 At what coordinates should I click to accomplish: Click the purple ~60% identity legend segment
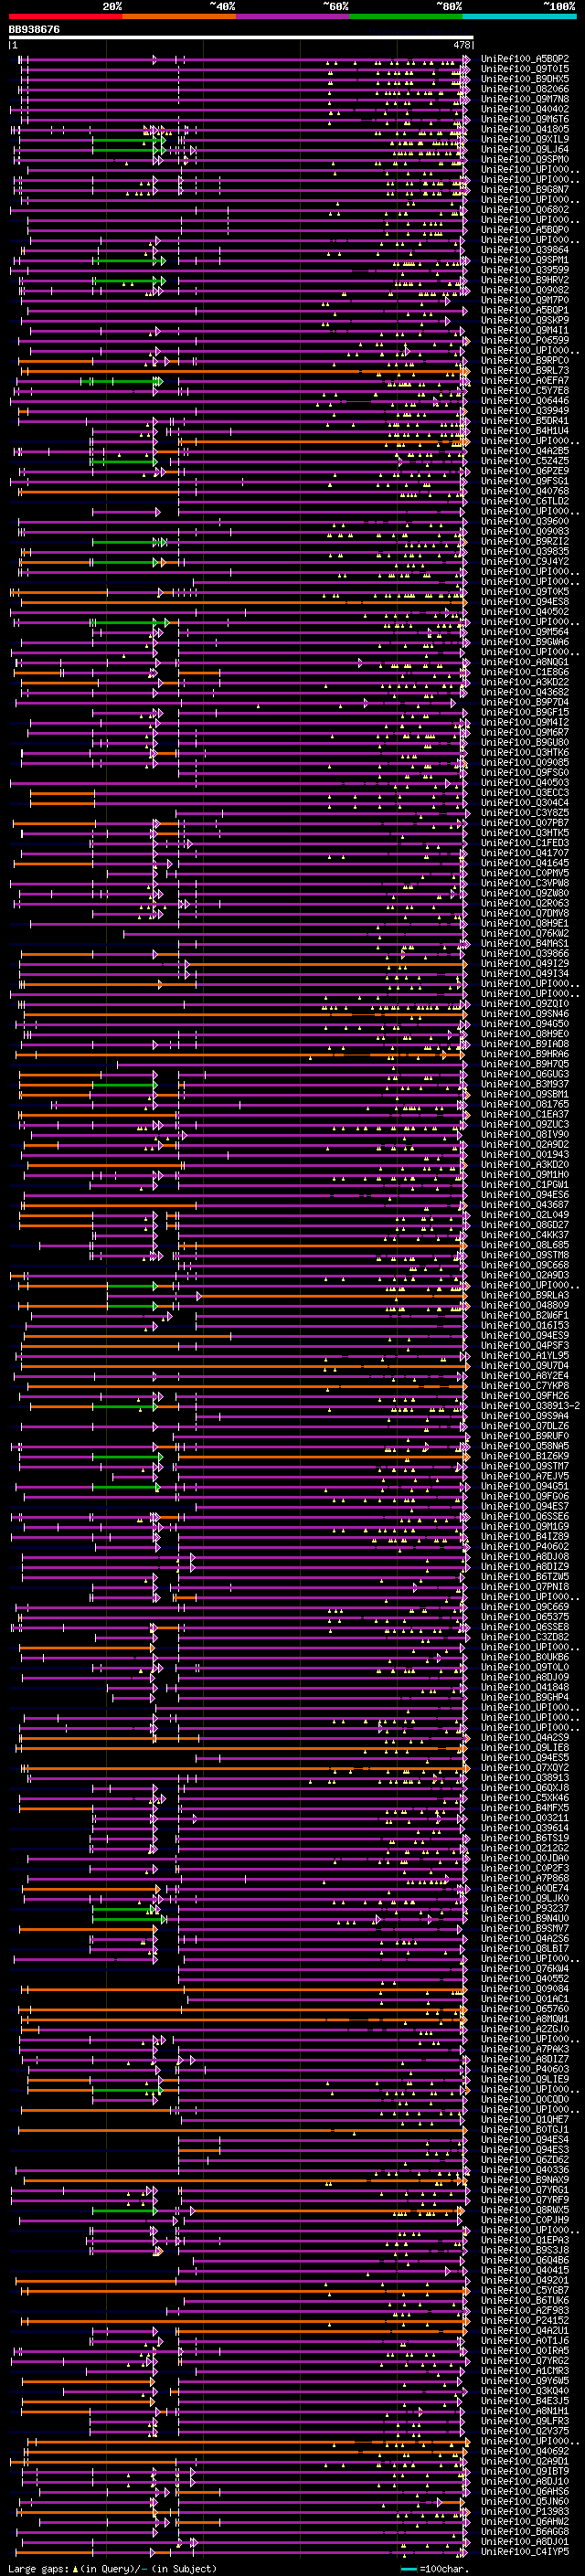tap(293, 17)
